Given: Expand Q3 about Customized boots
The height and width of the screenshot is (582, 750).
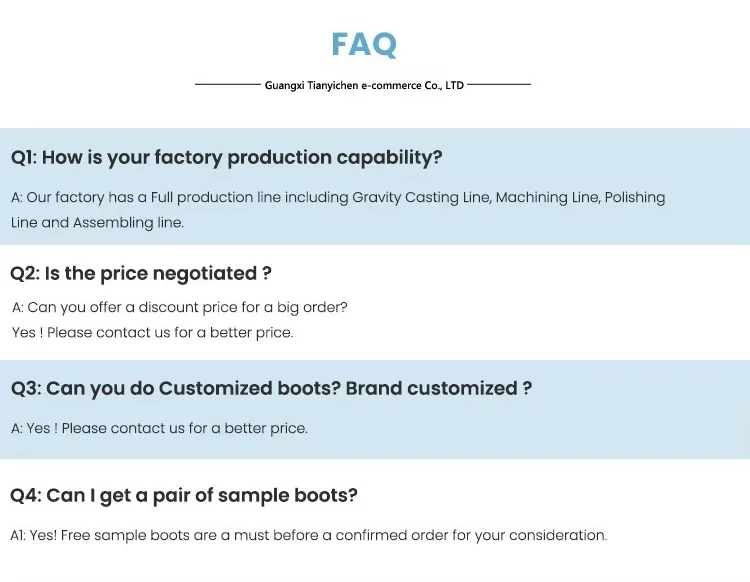Looking at the screenshot, I should pyautogui.click(x=271, y=388).
